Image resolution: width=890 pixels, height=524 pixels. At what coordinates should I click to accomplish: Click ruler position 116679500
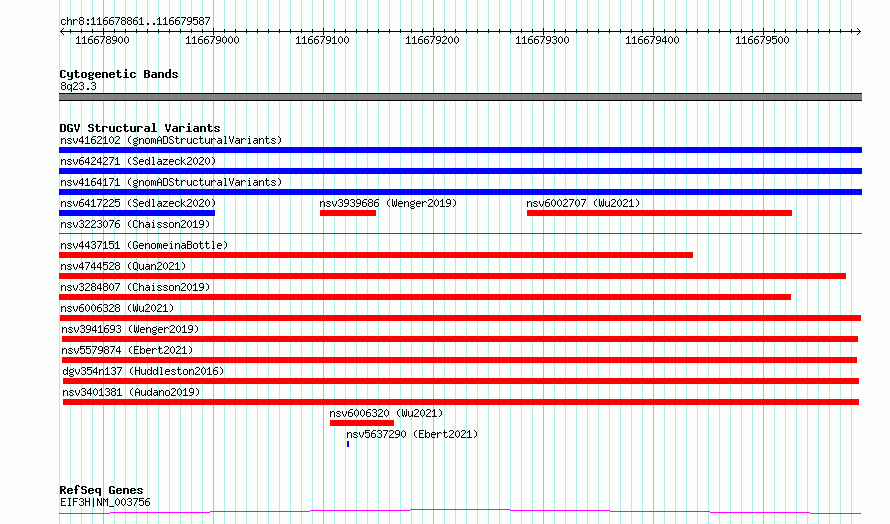click(762, 40)
